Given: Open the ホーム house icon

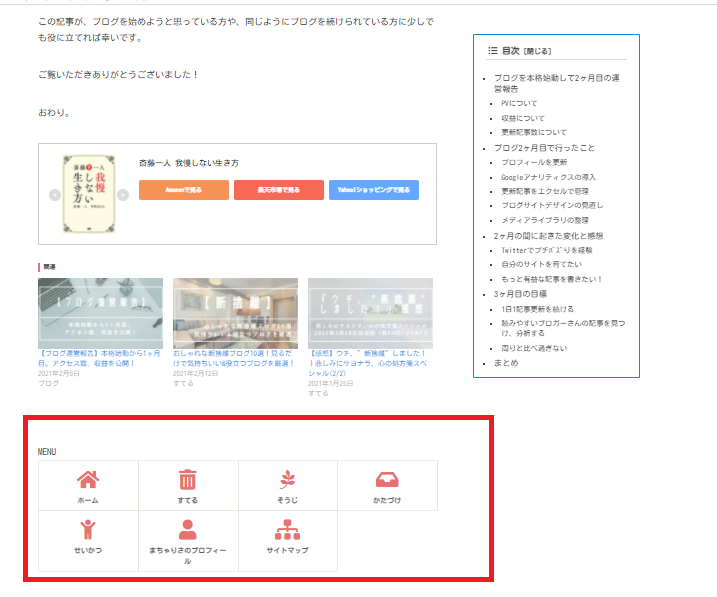Looking at the screenshot, I should 88,479.
